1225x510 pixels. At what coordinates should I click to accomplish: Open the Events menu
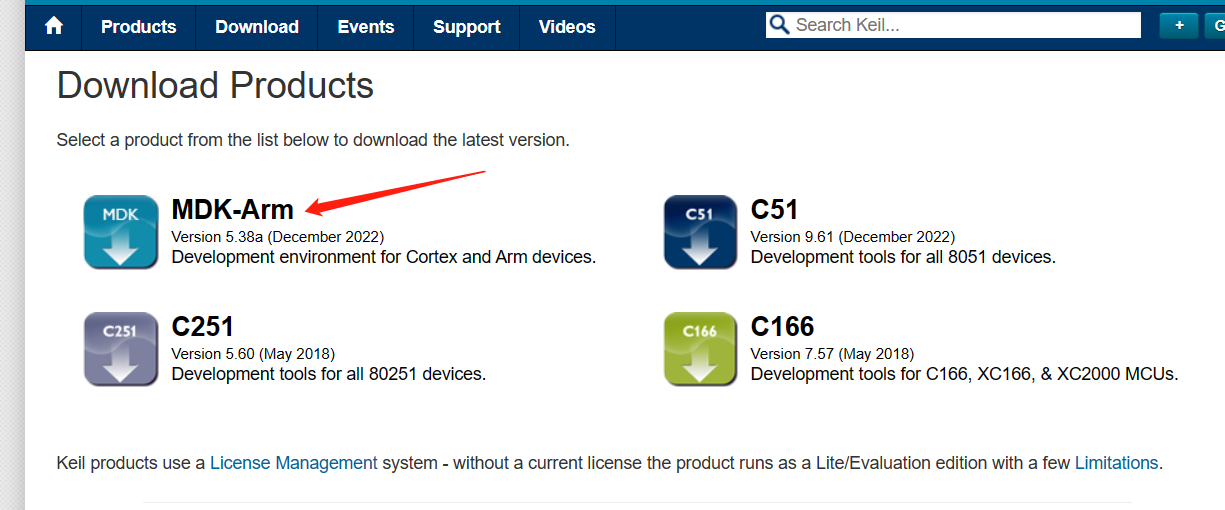[x=366, y=27]
